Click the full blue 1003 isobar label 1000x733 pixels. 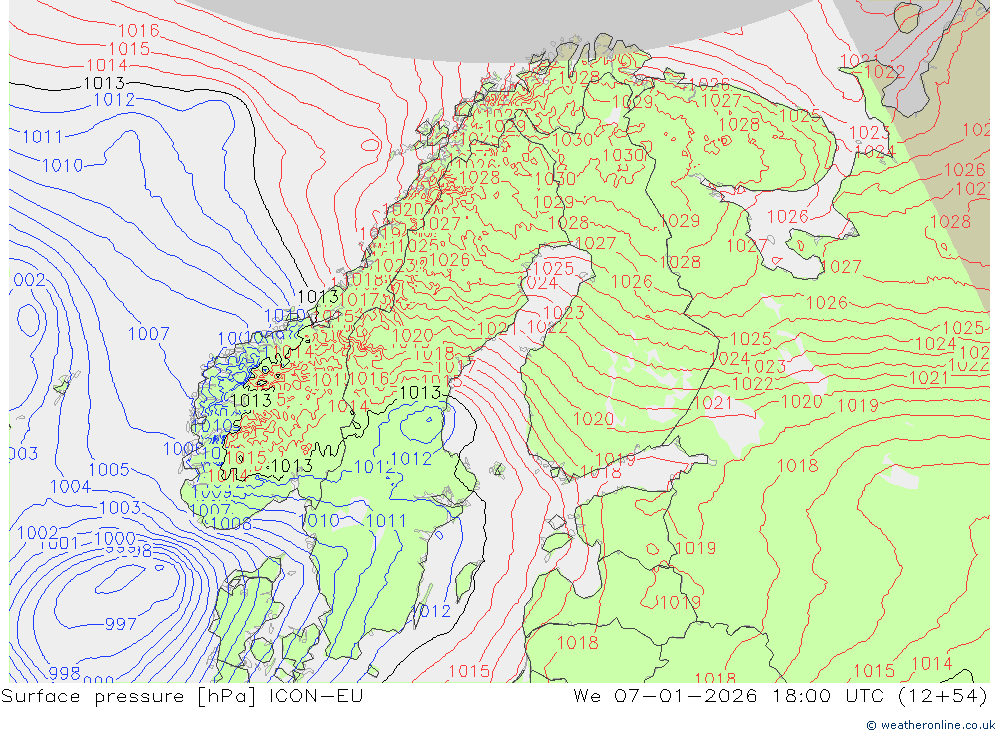(120, 508)
